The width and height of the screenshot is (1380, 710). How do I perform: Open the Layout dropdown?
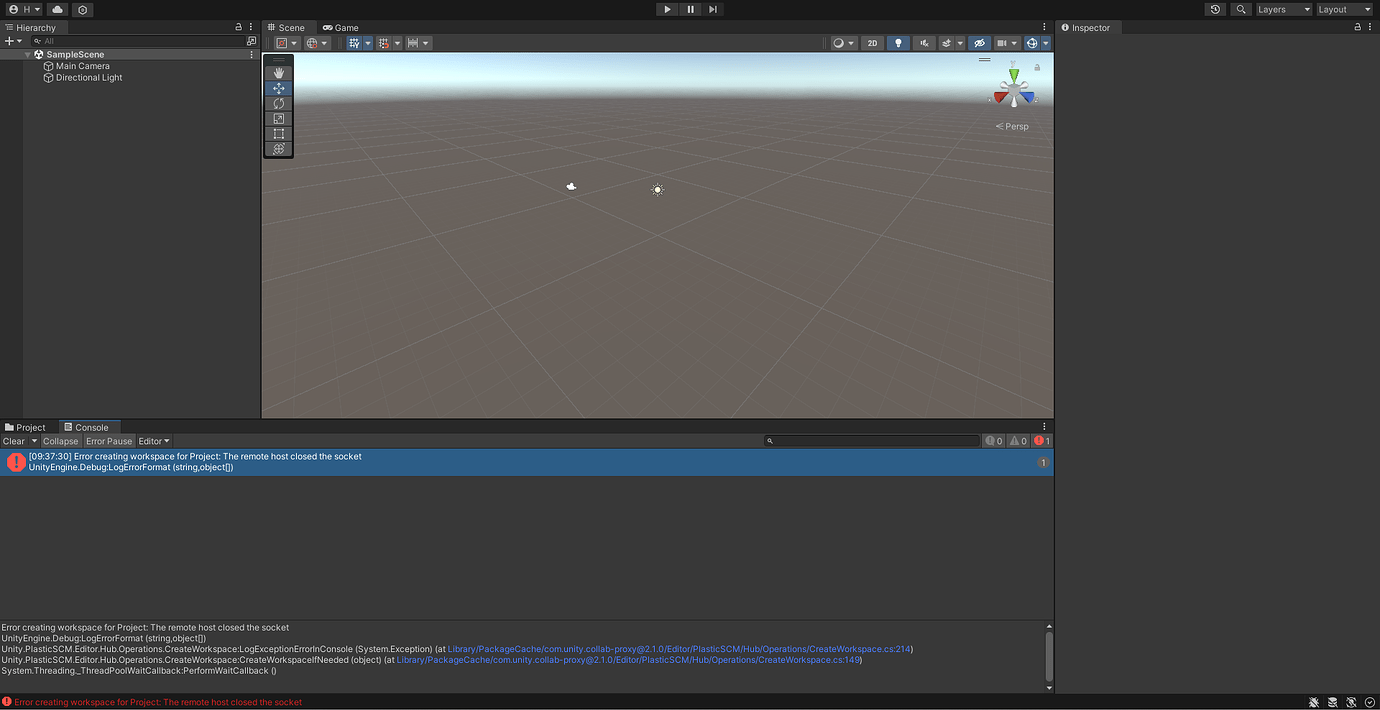coord(1343,9)
